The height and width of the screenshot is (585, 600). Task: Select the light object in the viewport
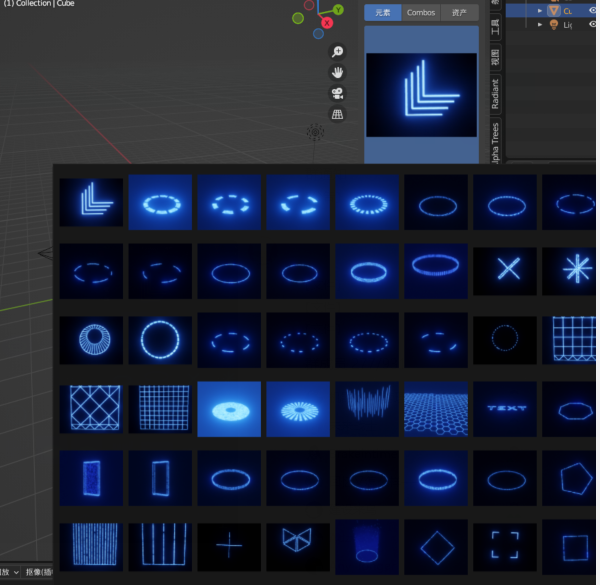[x=315, y=132]
